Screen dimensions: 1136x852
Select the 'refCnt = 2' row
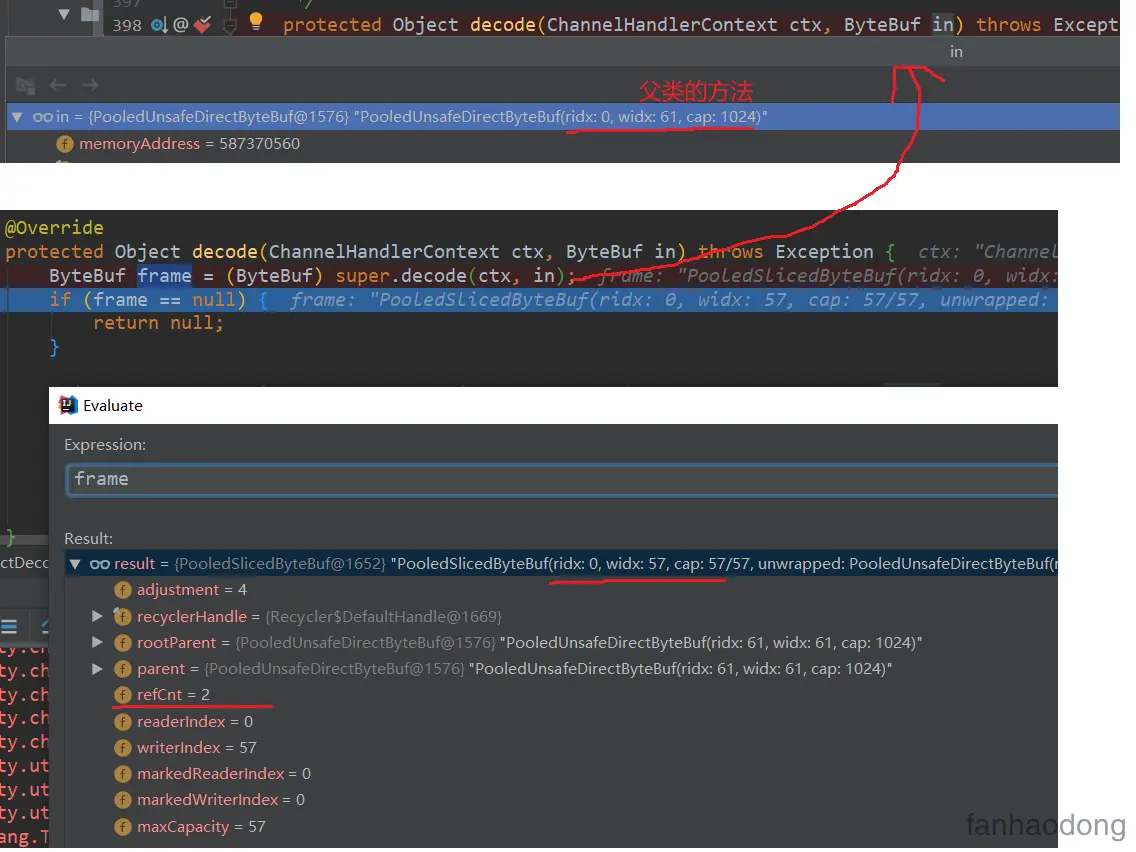pos(561,695)
